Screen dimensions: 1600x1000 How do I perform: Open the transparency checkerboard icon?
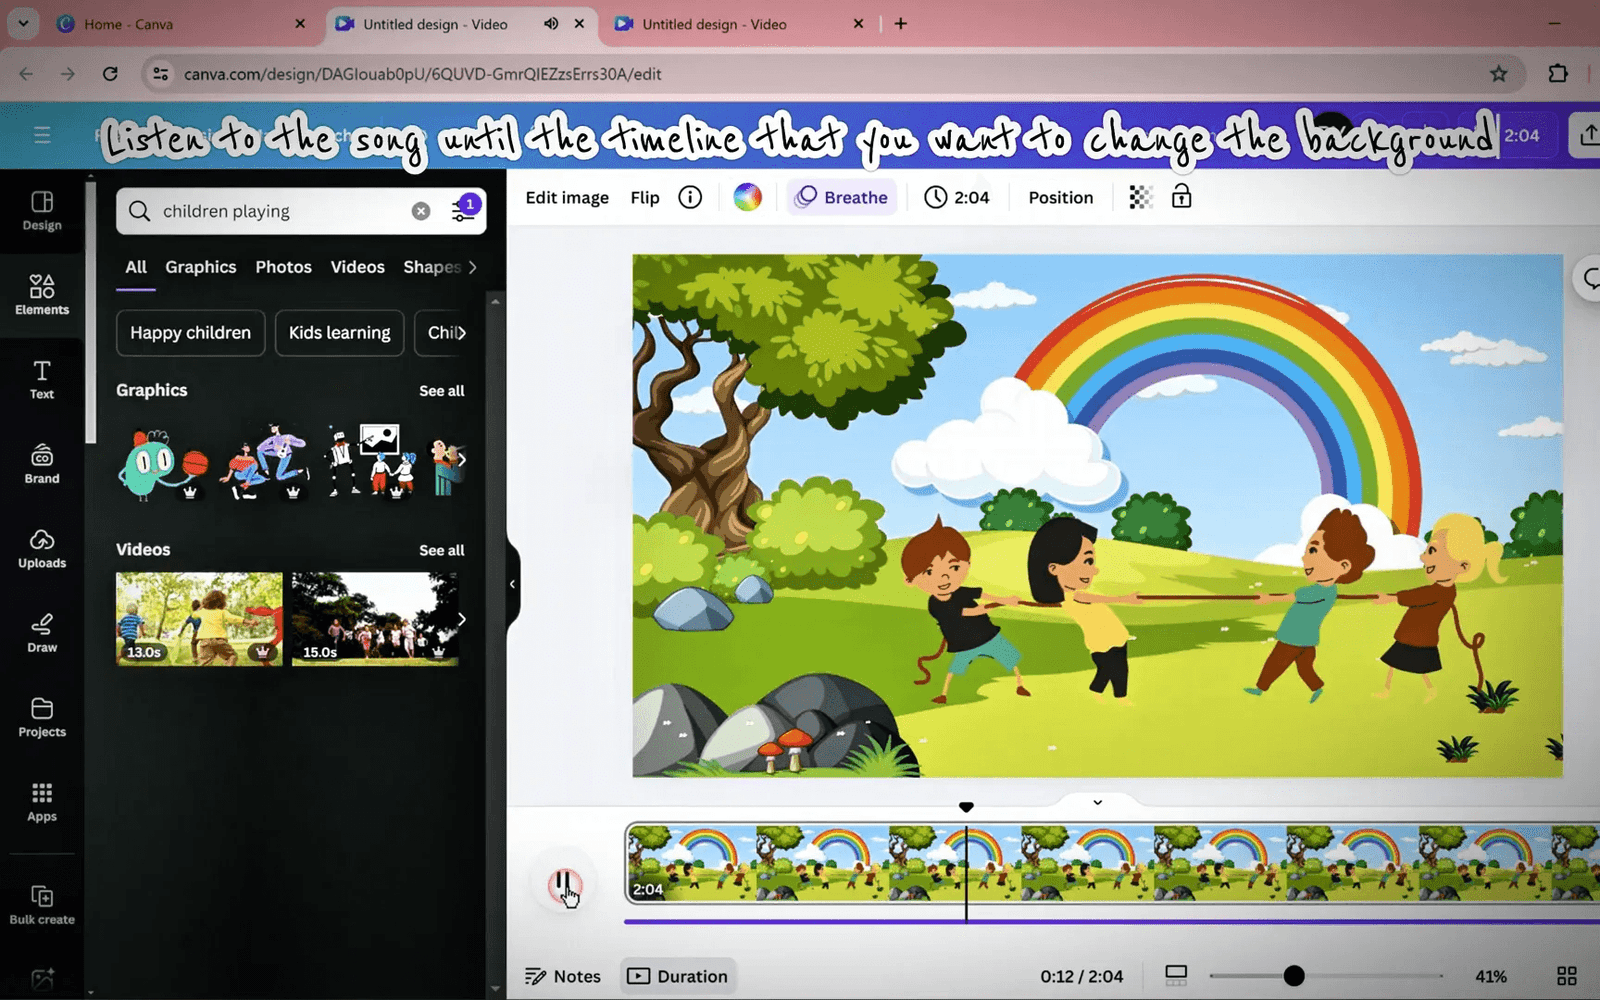pyautogui.click(x=1140, y=197)
